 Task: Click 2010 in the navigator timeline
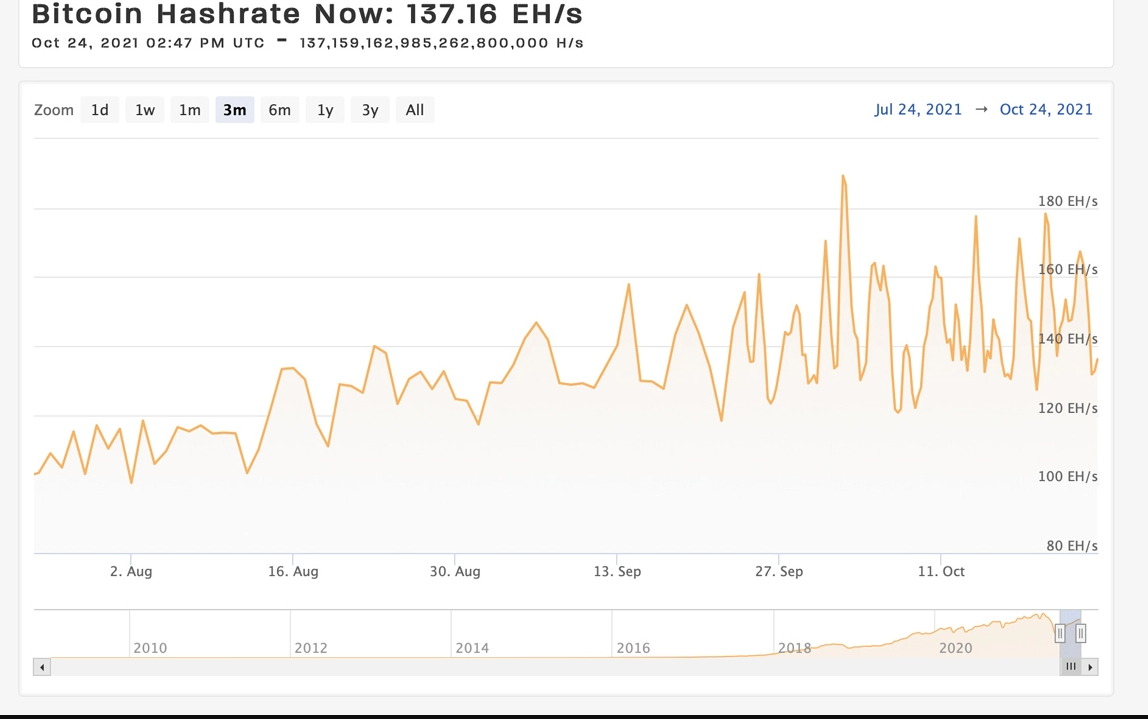pos(150,648)
